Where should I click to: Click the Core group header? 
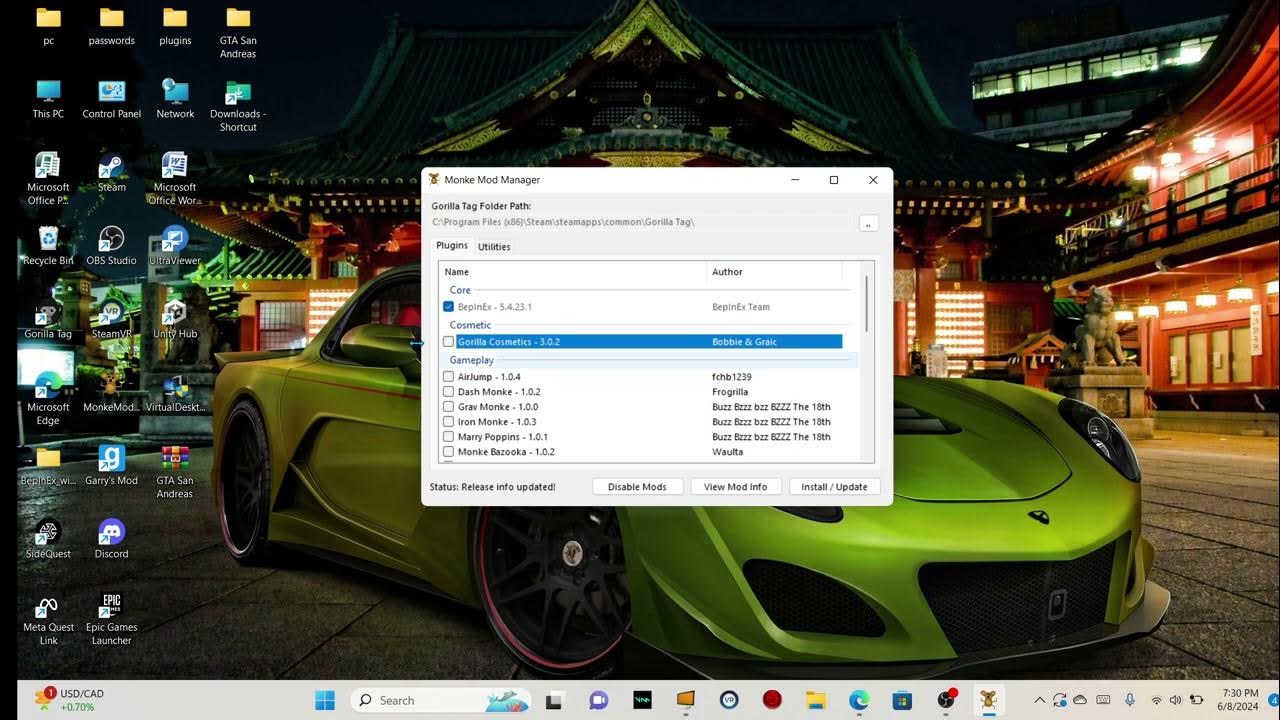tap(460, 290)
